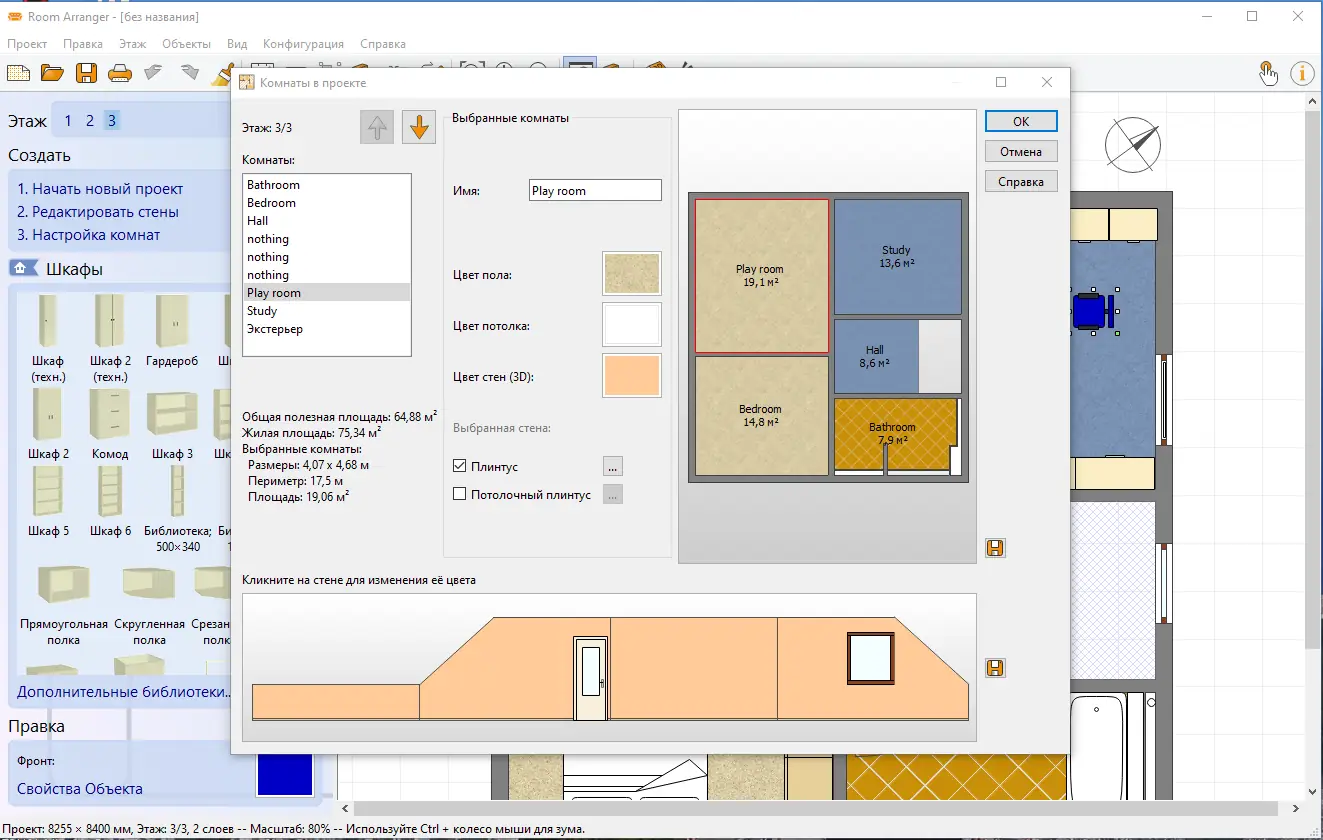The height and width of the screenshot is (840, 1323).
Task: Click the hand cursor icon top right
Action: [1267, 73]
